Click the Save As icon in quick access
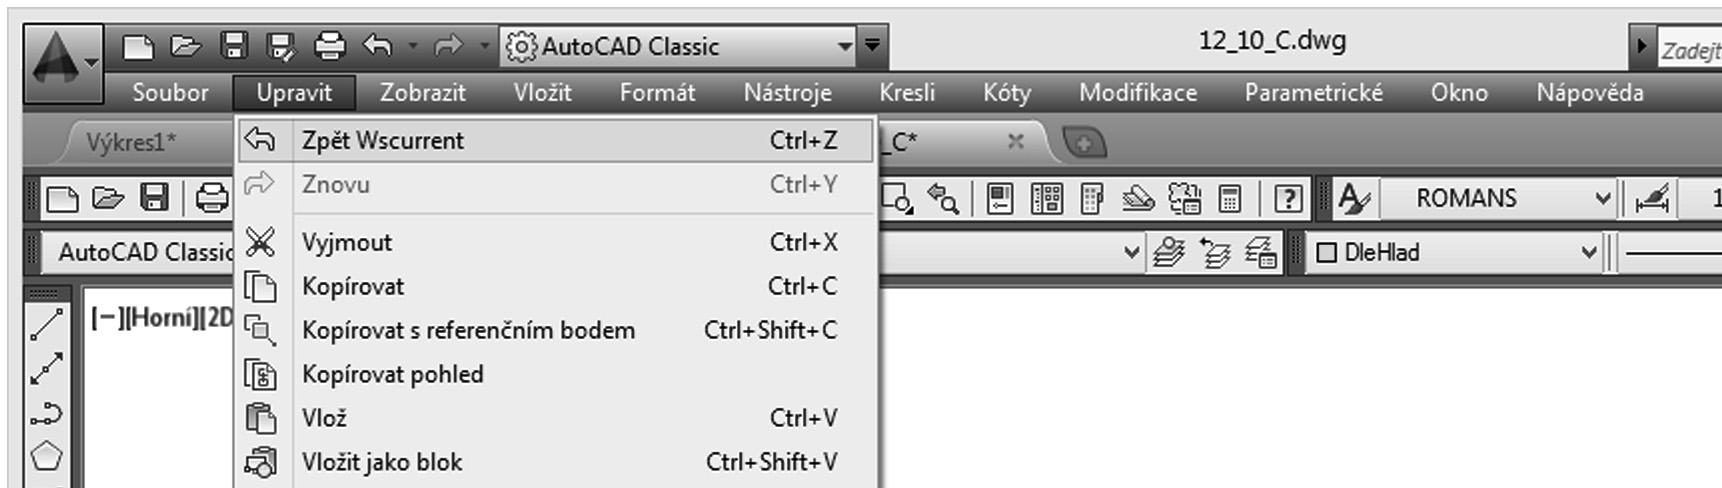Viewport: 1722px width, 488px height. pyautogui.click(x=282, y=46)
